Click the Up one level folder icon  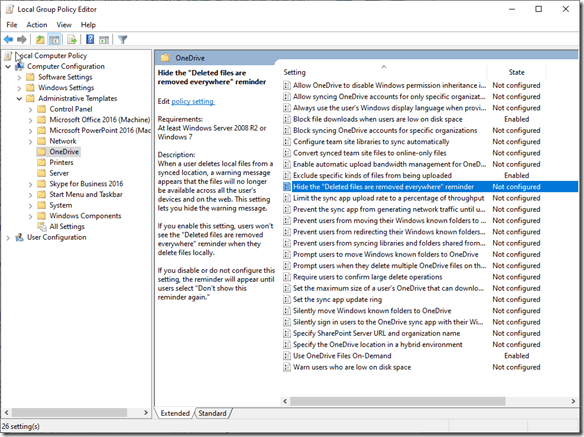tap(40, 39)
